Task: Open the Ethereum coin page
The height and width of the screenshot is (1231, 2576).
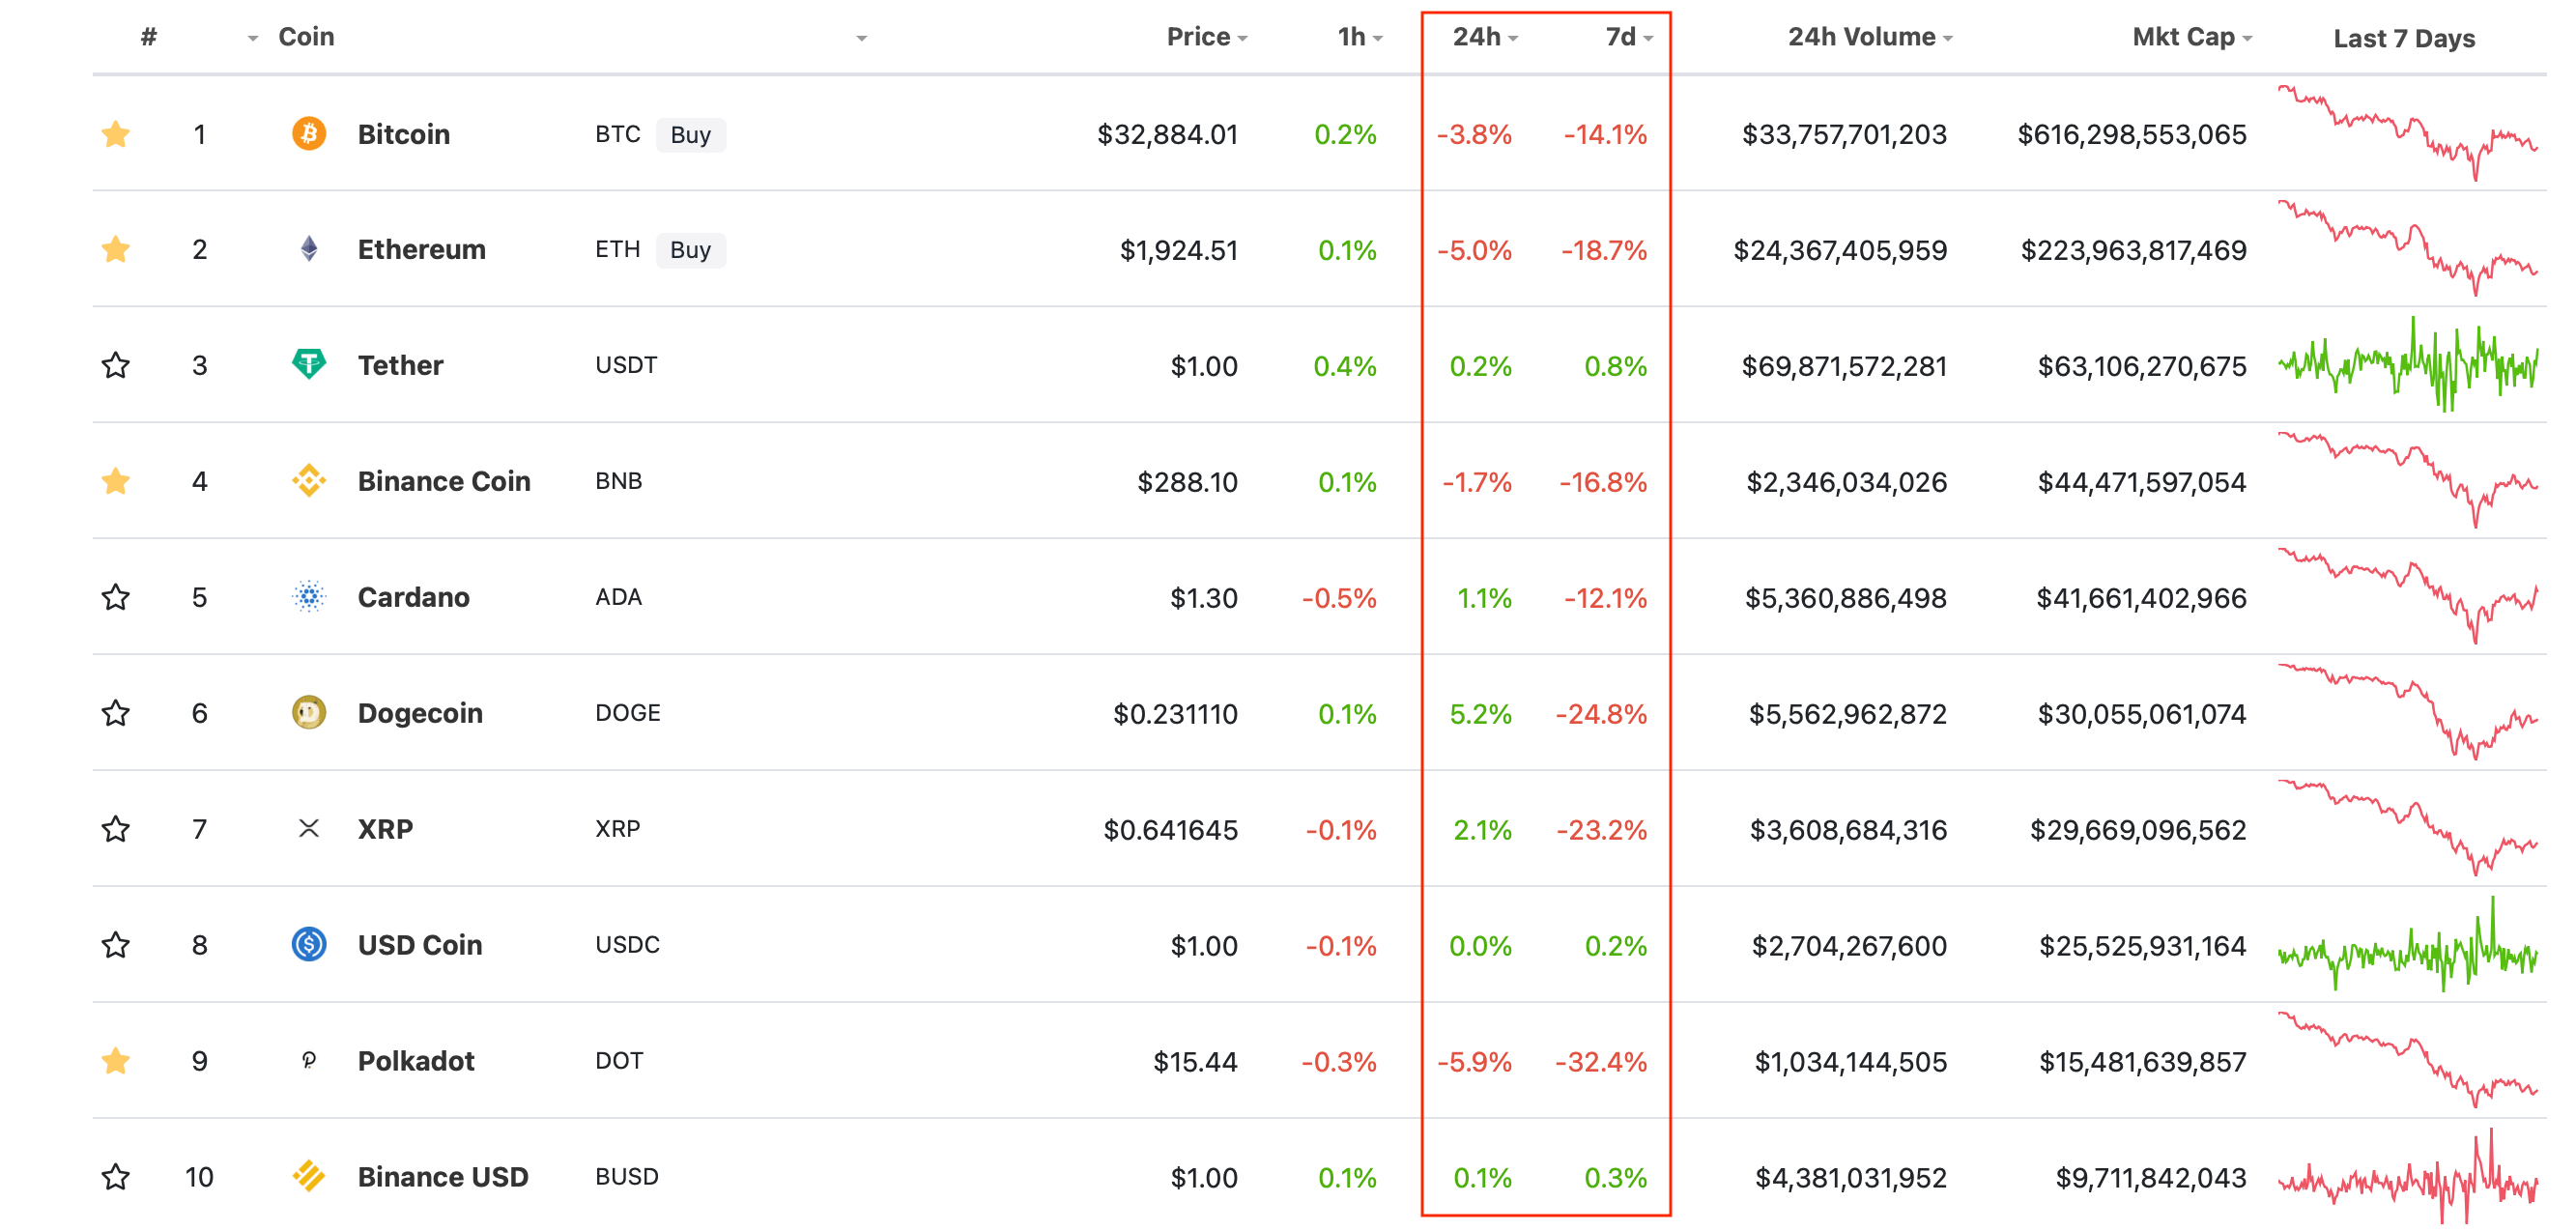Action: [422, 249]
